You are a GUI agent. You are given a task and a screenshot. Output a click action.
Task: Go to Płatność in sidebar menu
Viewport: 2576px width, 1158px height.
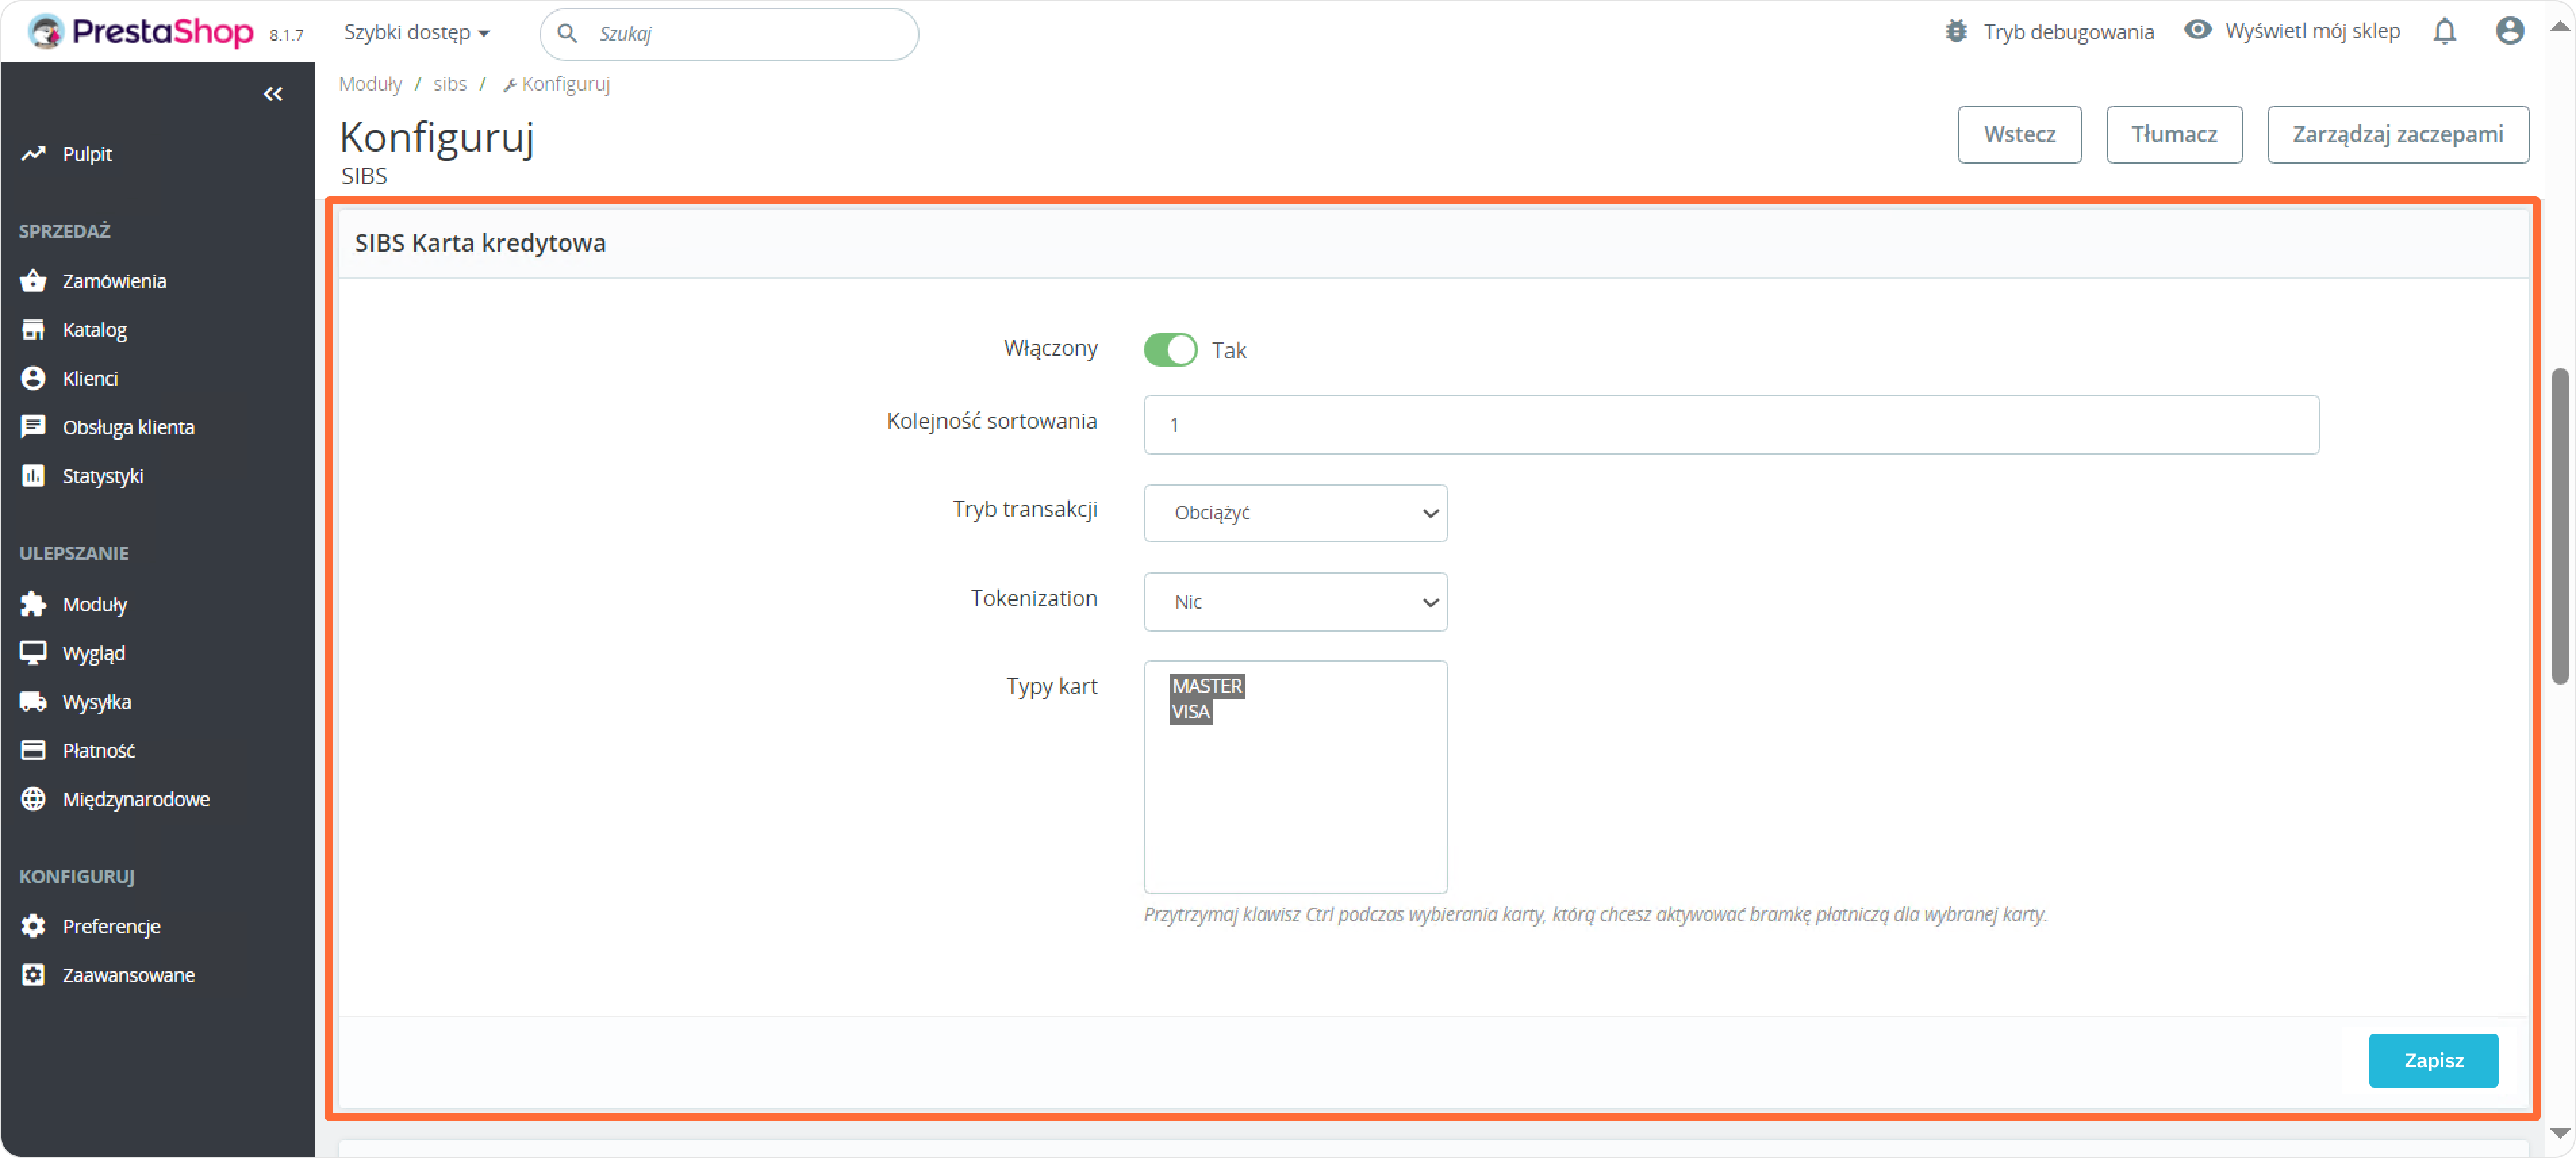pyautogui.click(x=98, y=750)
